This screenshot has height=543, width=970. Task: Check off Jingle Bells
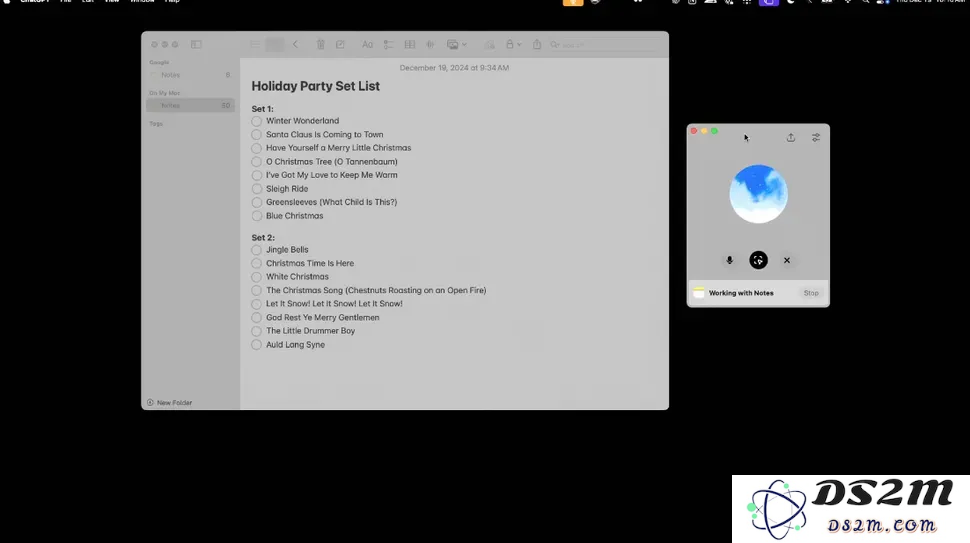tap(257, 250)
